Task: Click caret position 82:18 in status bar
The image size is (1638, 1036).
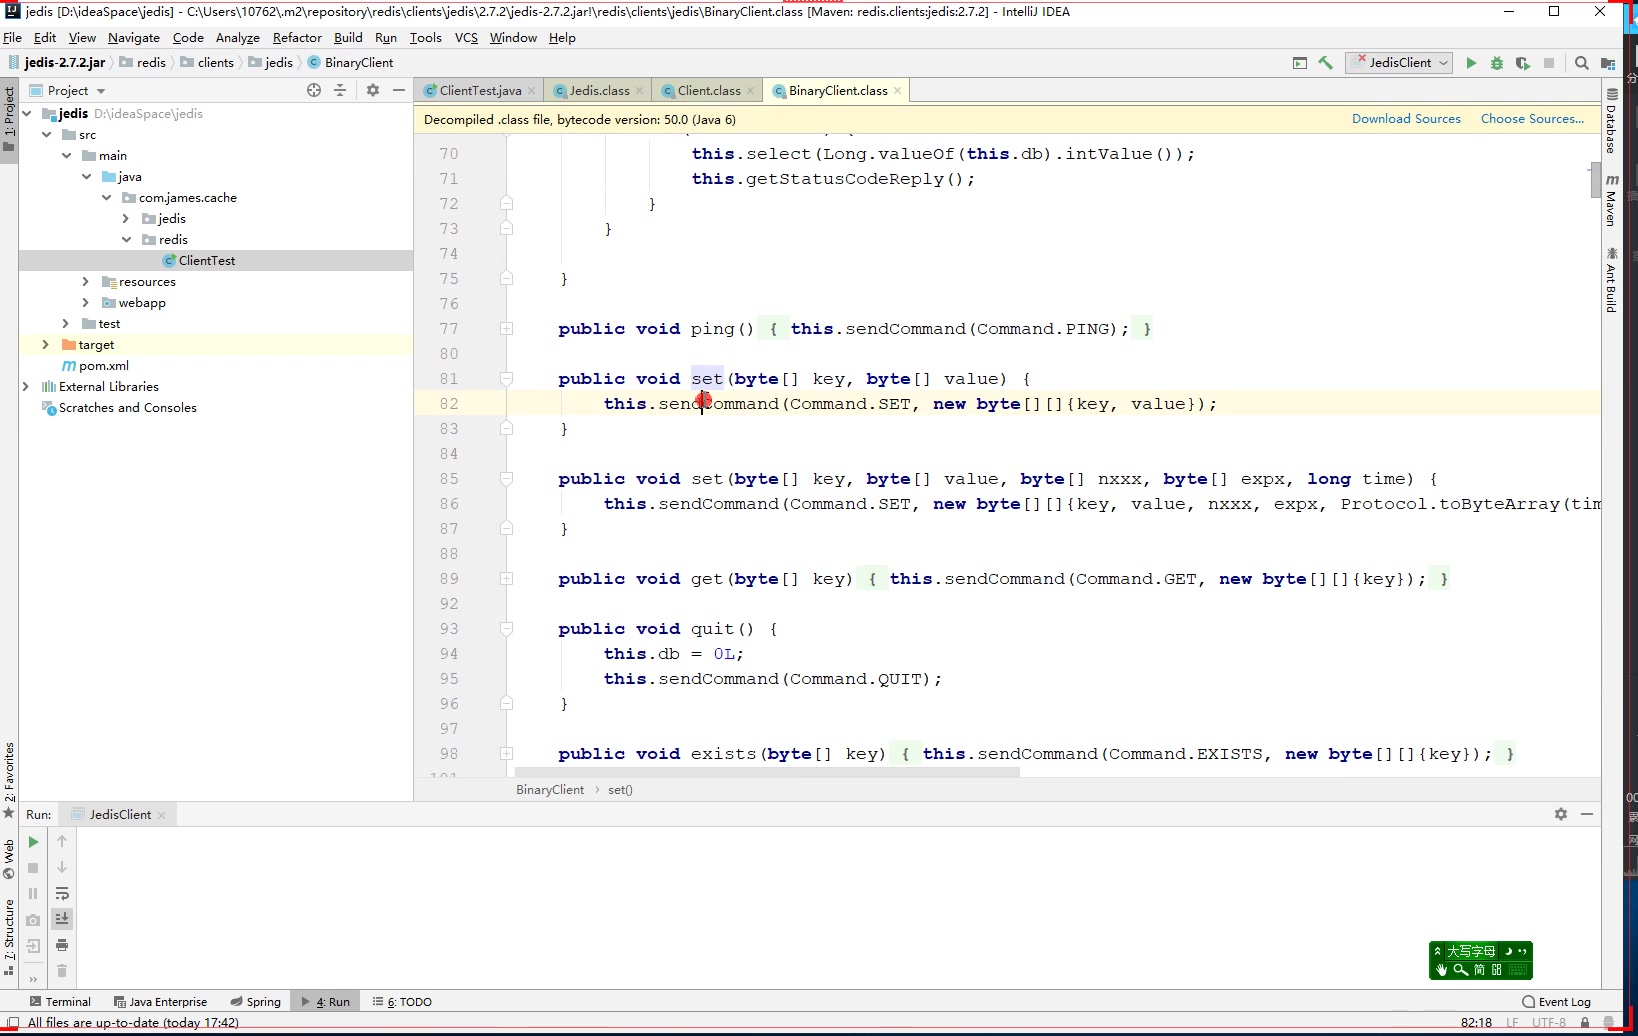Action: [1476, 1023]
